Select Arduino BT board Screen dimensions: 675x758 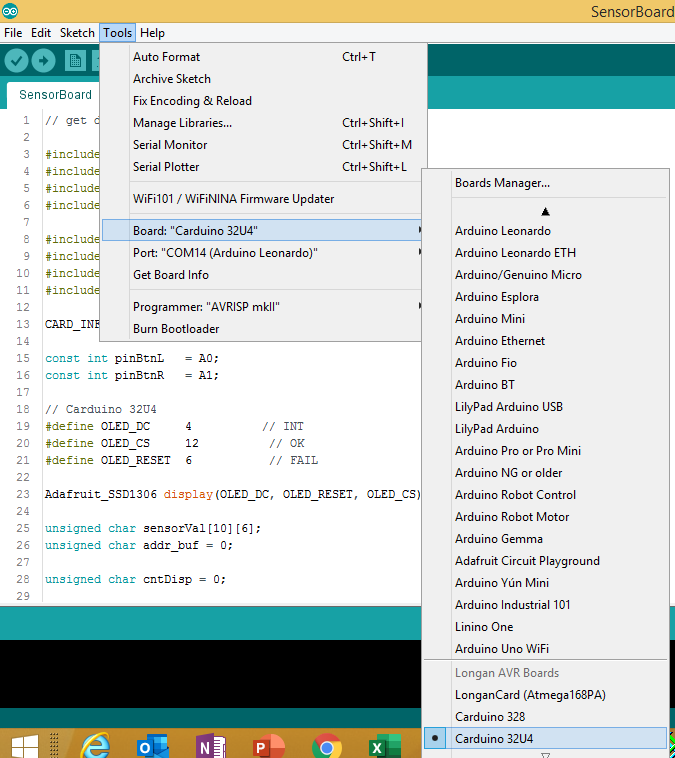[545, 385]
